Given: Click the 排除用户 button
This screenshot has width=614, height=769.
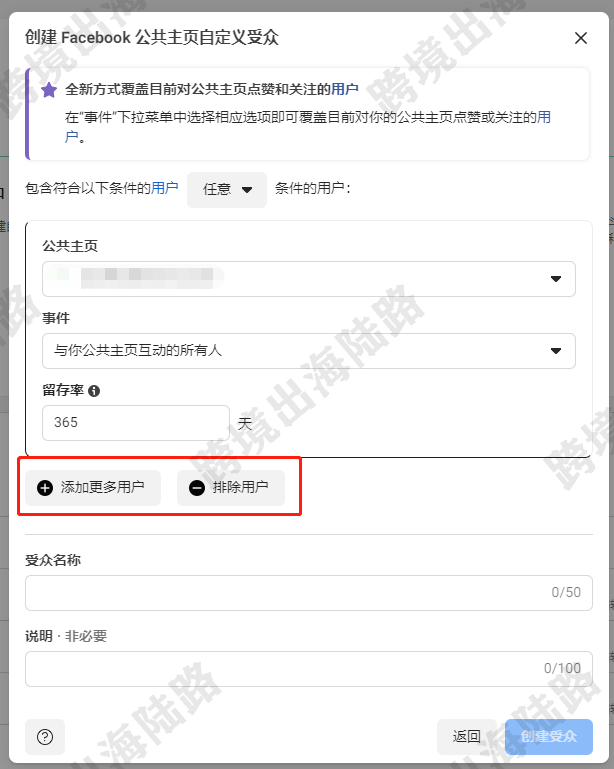Looking at the screenshot, I should pos(231,488).
